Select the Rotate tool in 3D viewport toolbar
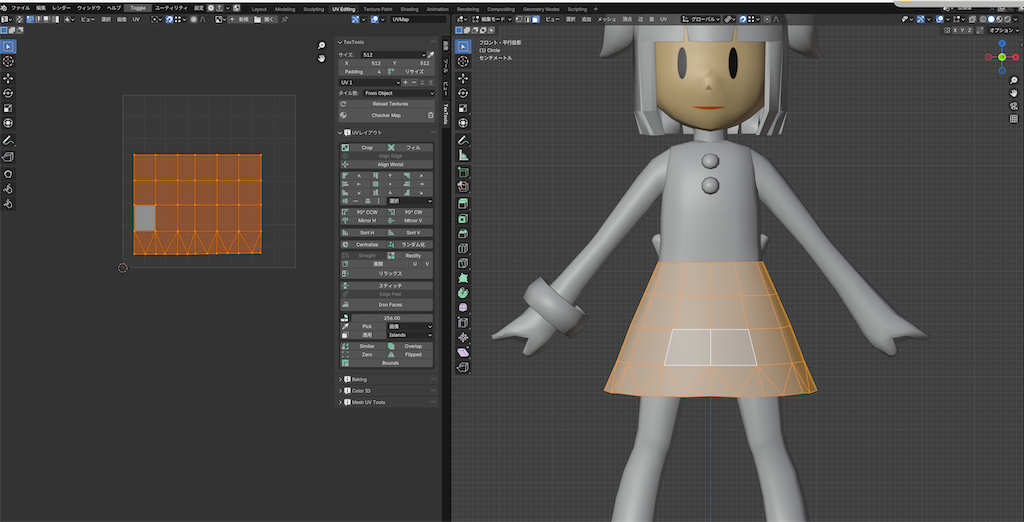This screenshot has width=1024, height=522. click(463, 93)
